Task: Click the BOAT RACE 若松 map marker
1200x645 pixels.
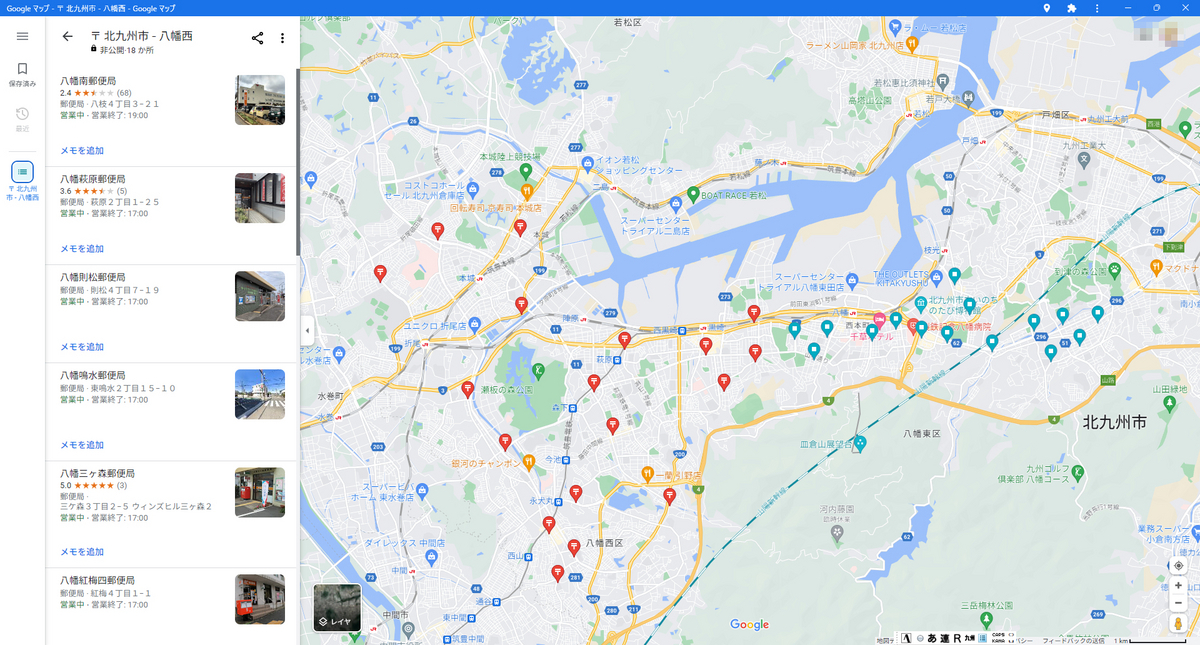Action: [692, 193]
